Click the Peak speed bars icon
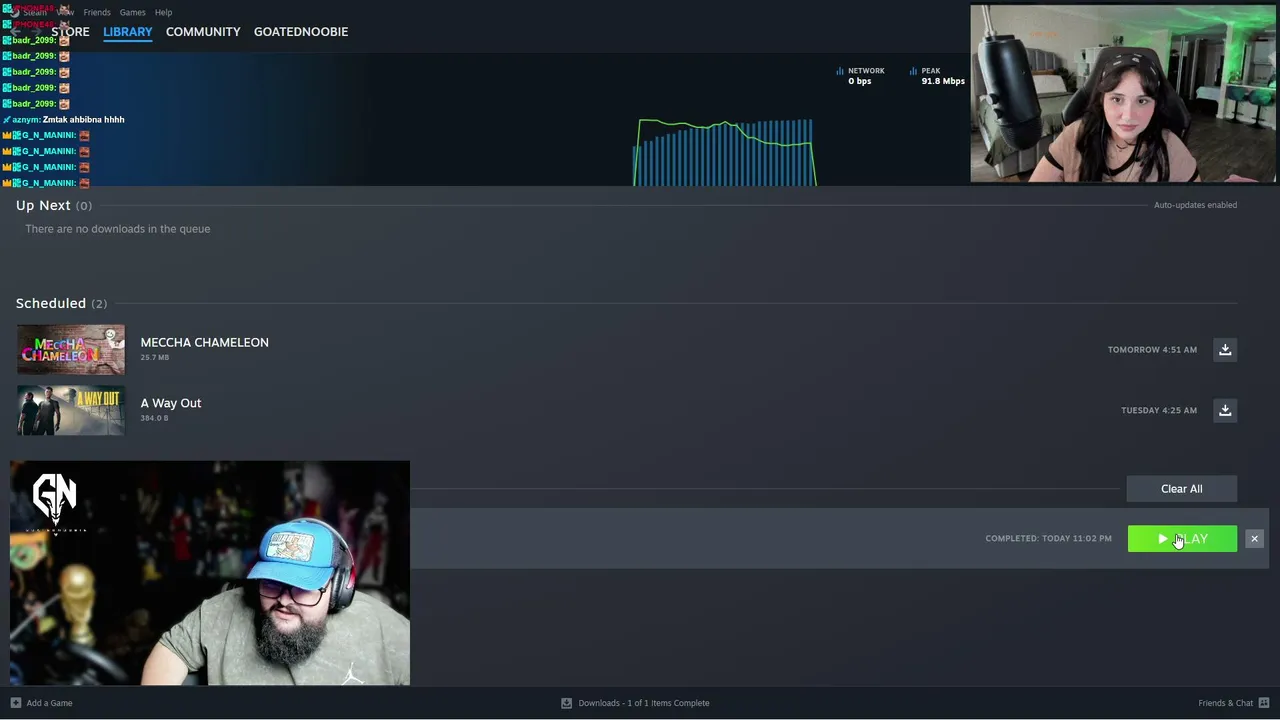 [913, 71]
